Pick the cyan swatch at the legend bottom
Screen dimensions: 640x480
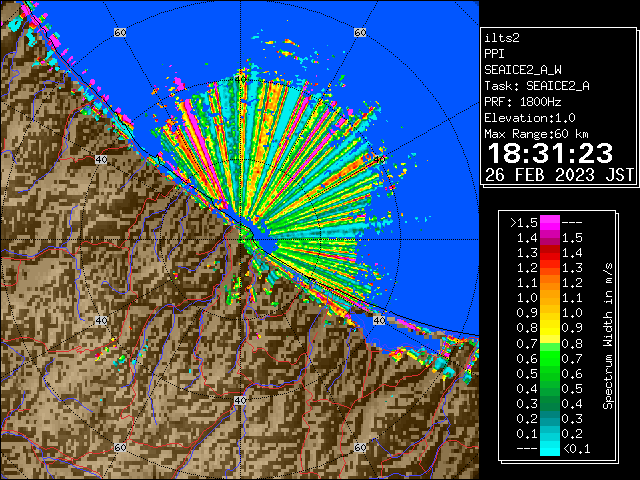pos(550,448)
